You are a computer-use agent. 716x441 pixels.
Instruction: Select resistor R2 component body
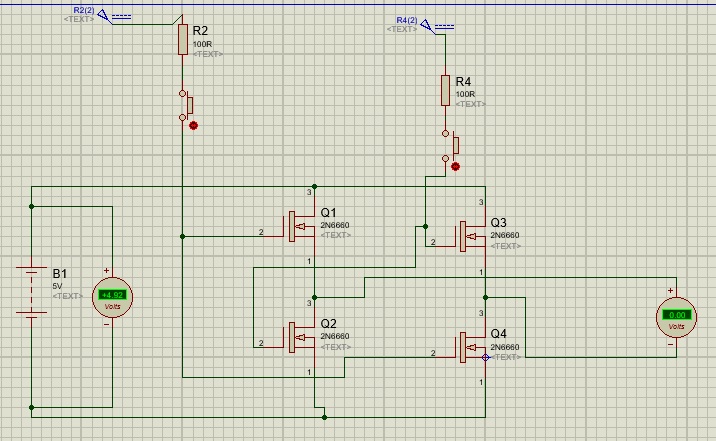[183, 40]
